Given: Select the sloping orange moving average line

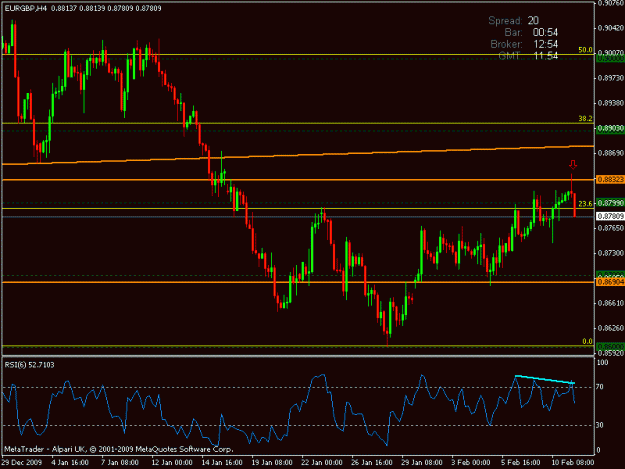Looking at the screenshot, I should [298, 156].
